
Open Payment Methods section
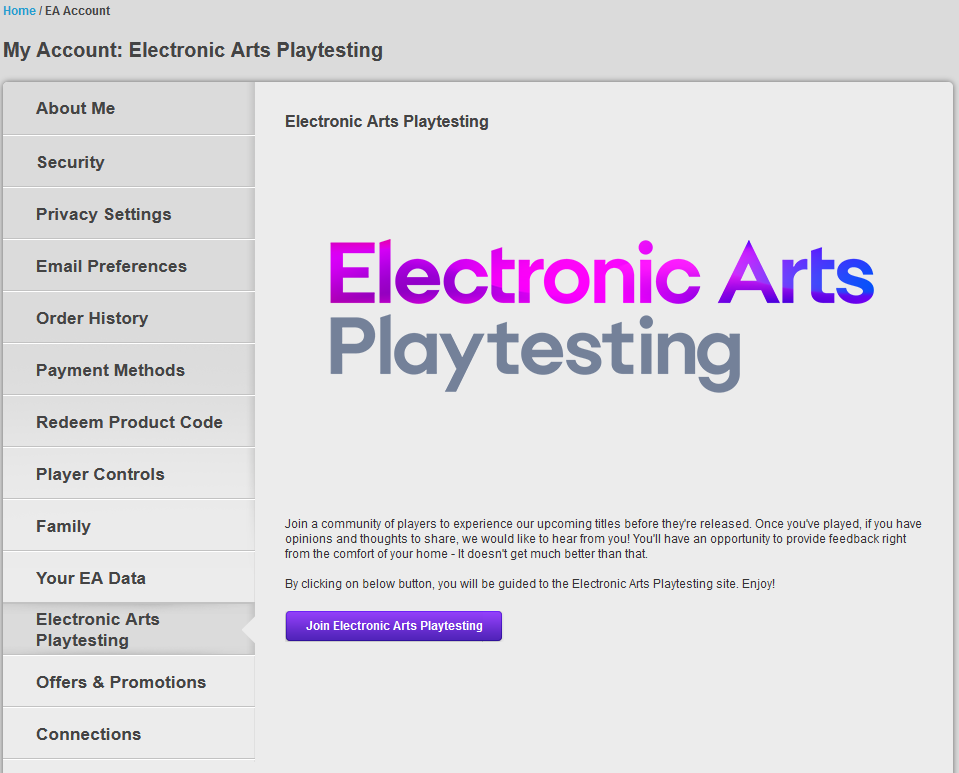128,369
